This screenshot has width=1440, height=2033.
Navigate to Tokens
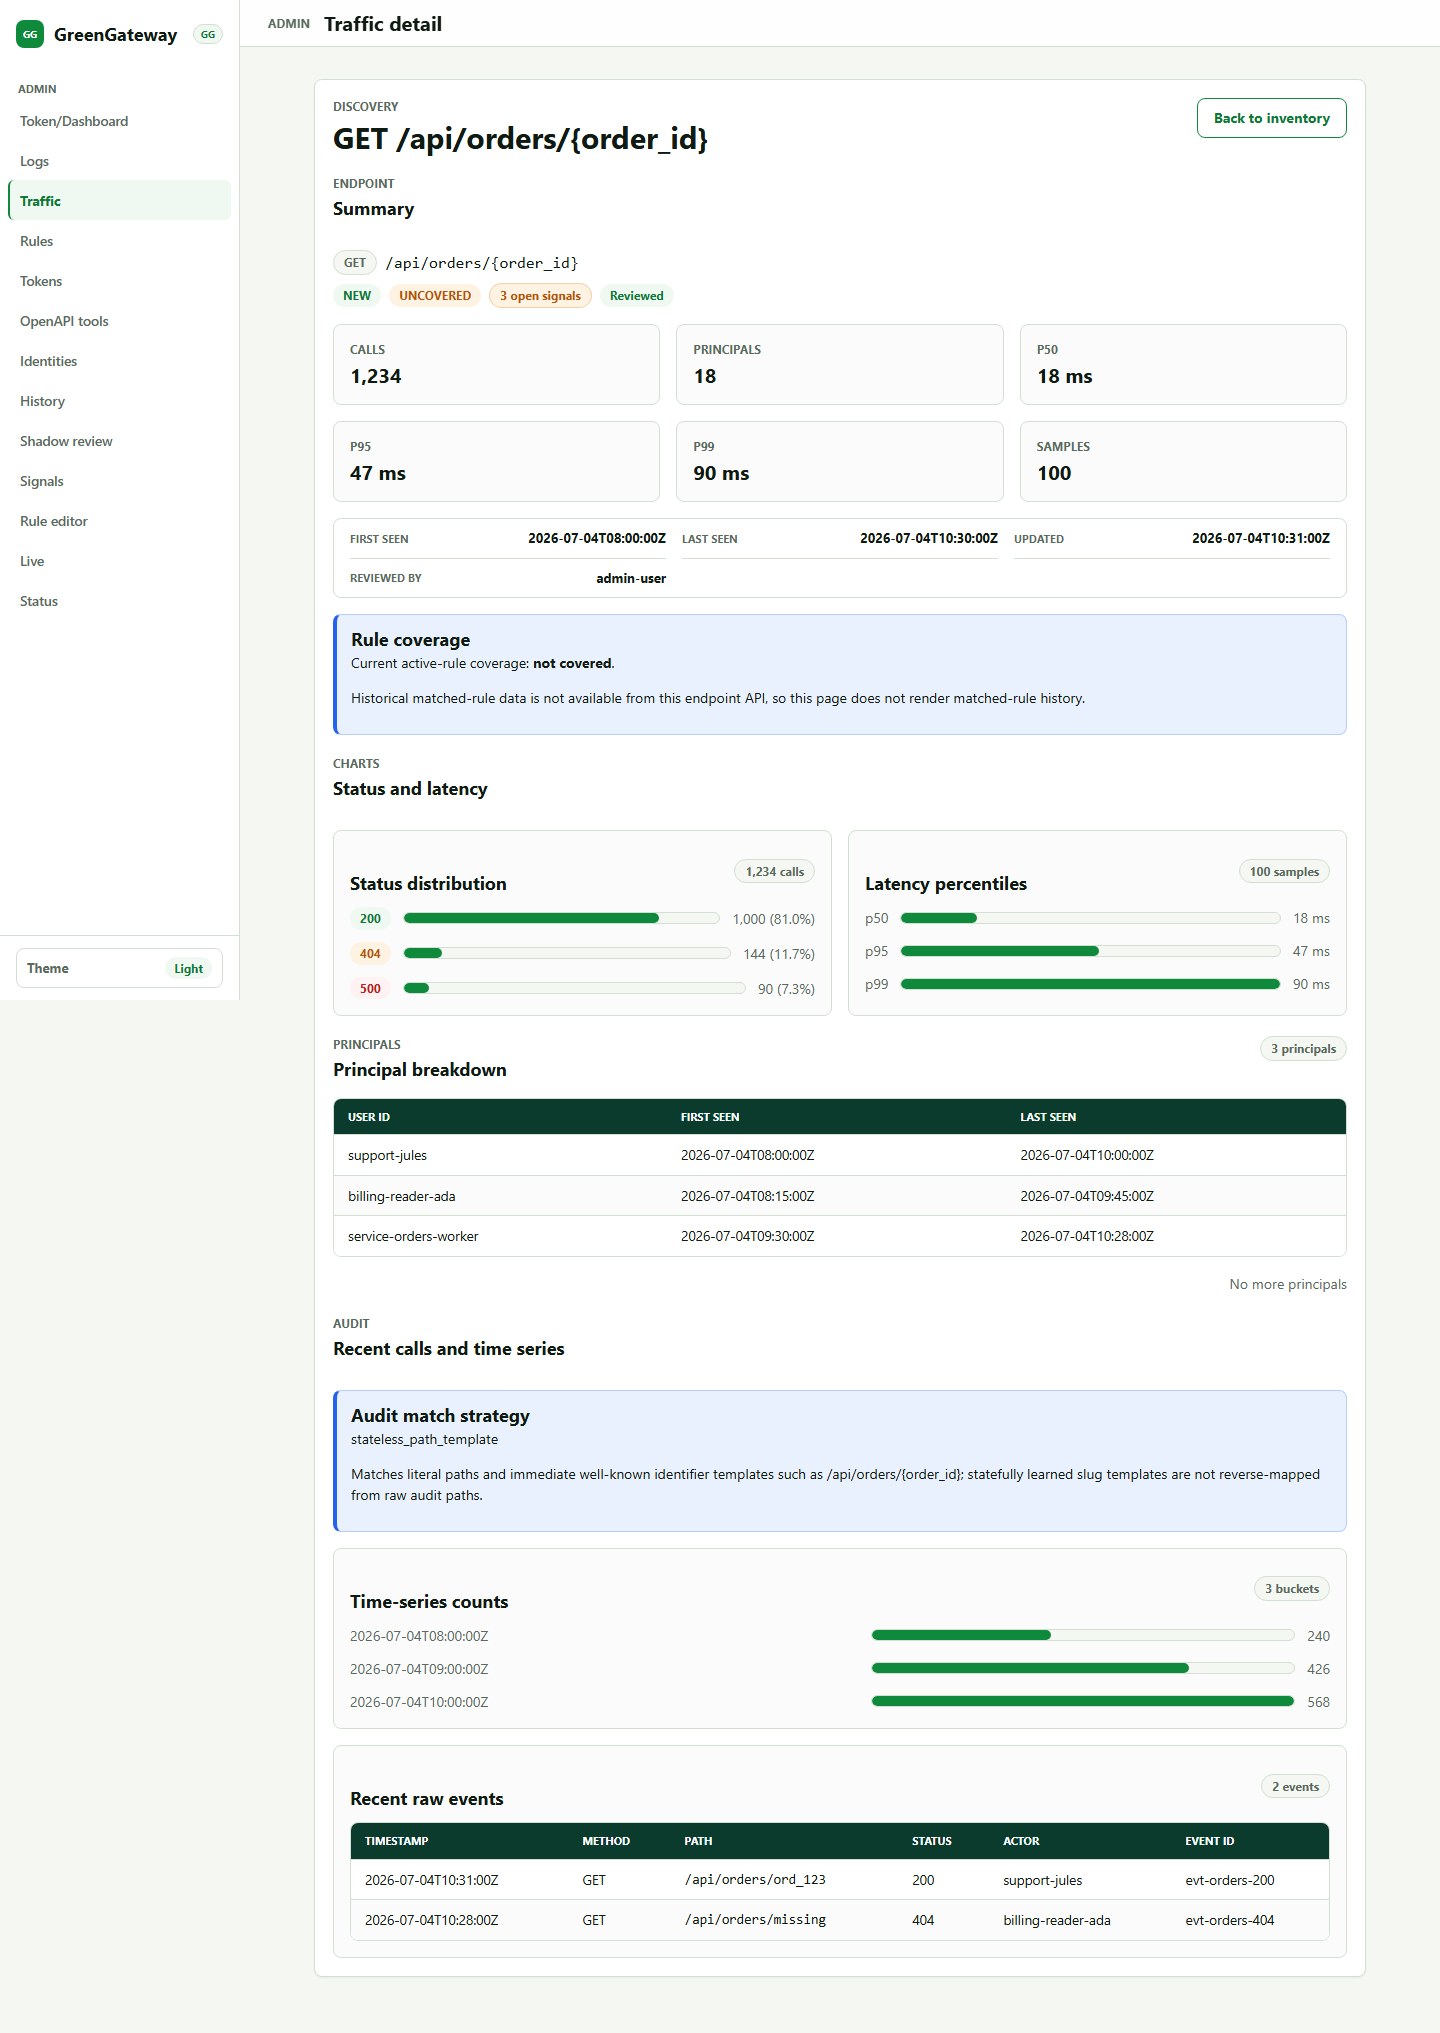(x=119, y=281)
